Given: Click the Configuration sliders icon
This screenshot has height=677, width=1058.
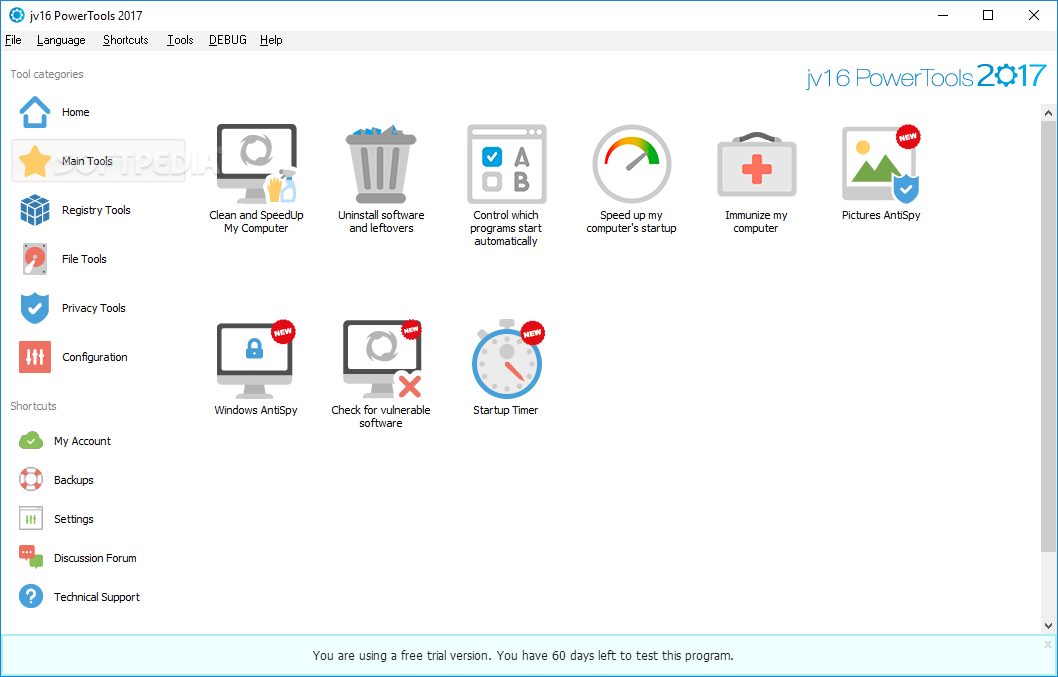Looking at the screenshot, I should [x=34, y=357].
